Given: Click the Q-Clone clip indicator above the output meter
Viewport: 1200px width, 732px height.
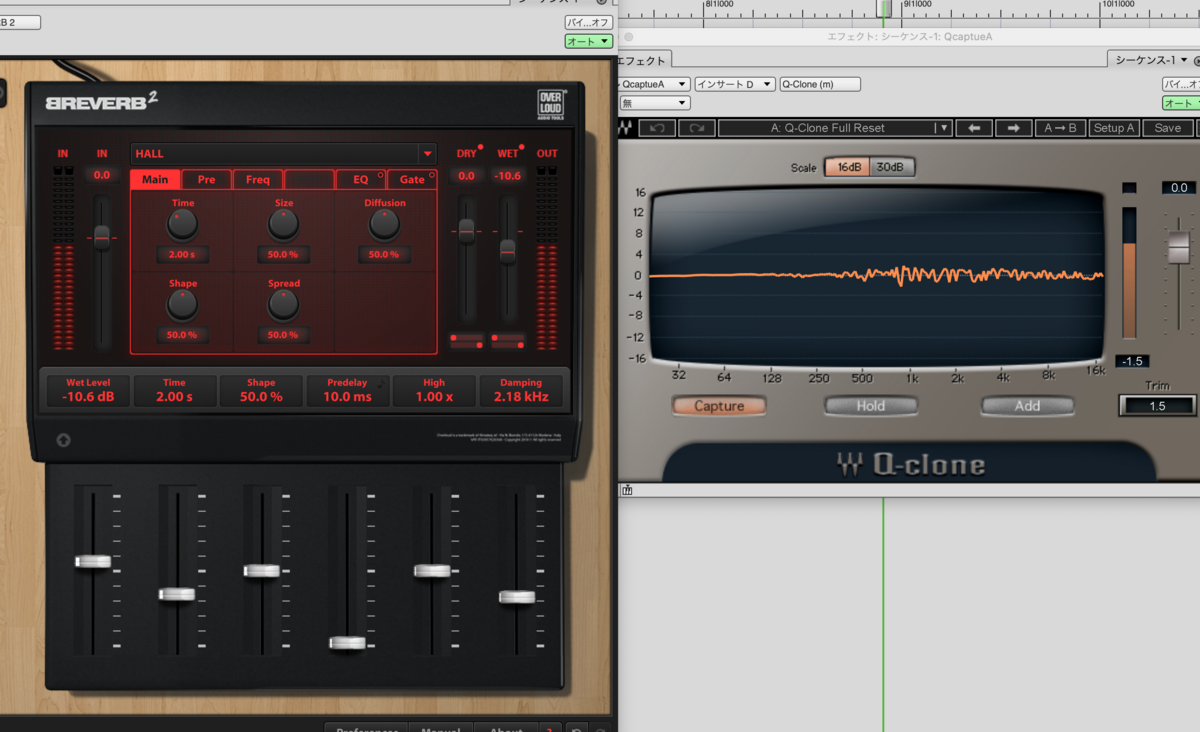Looking at the screenshot, I should (x=1129, y=187).
